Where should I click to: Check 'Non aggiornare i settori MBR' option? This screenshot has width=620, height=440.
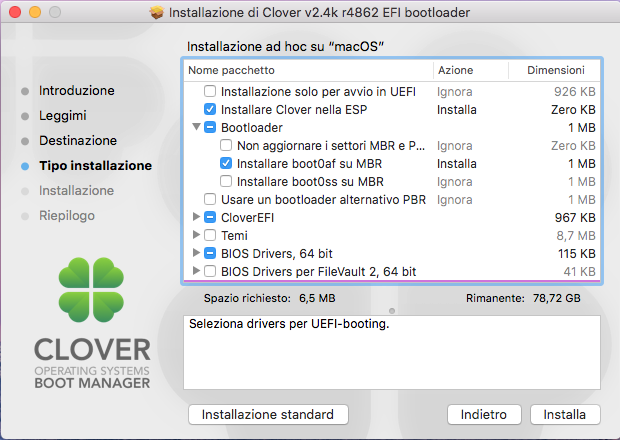pos(226,145)
